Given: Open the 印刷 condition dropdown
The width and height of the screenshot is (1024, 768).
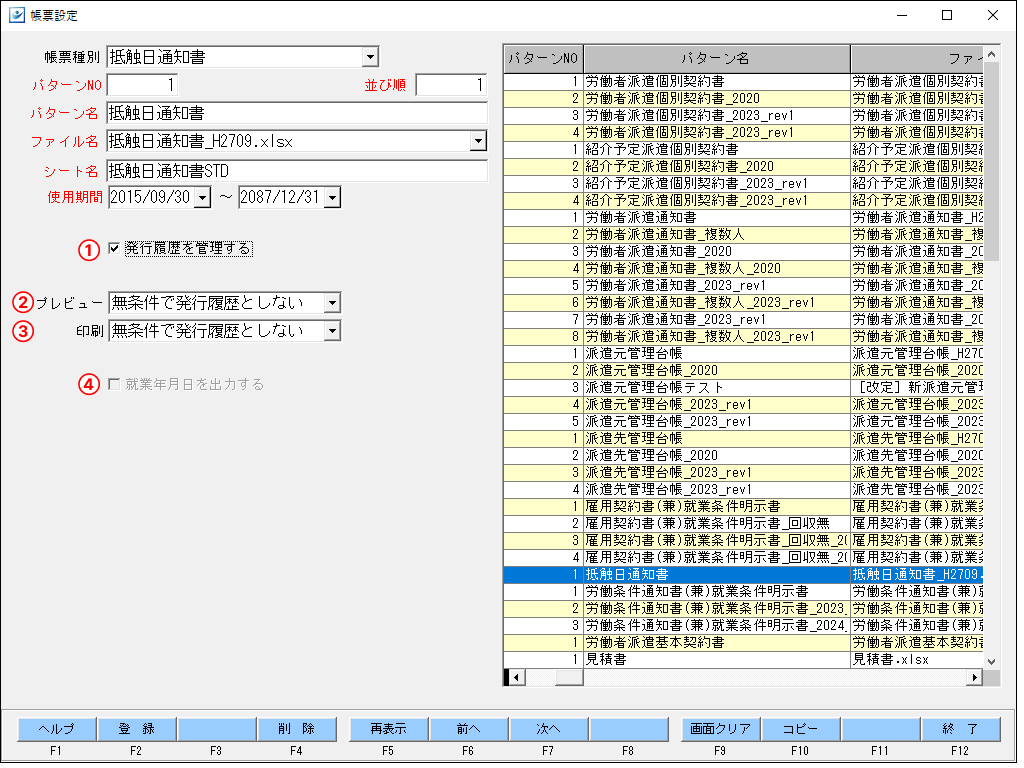Looking at the screenshot, I should coord(332,331).
